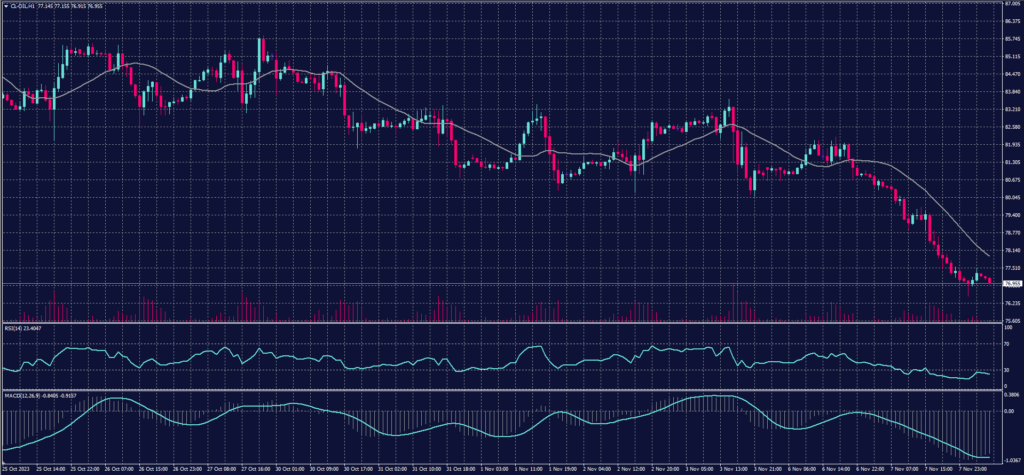Click the 25 Oct 2023 time axis marker
The height and width of the screenshot is (475, 1024).
point(15,468)
